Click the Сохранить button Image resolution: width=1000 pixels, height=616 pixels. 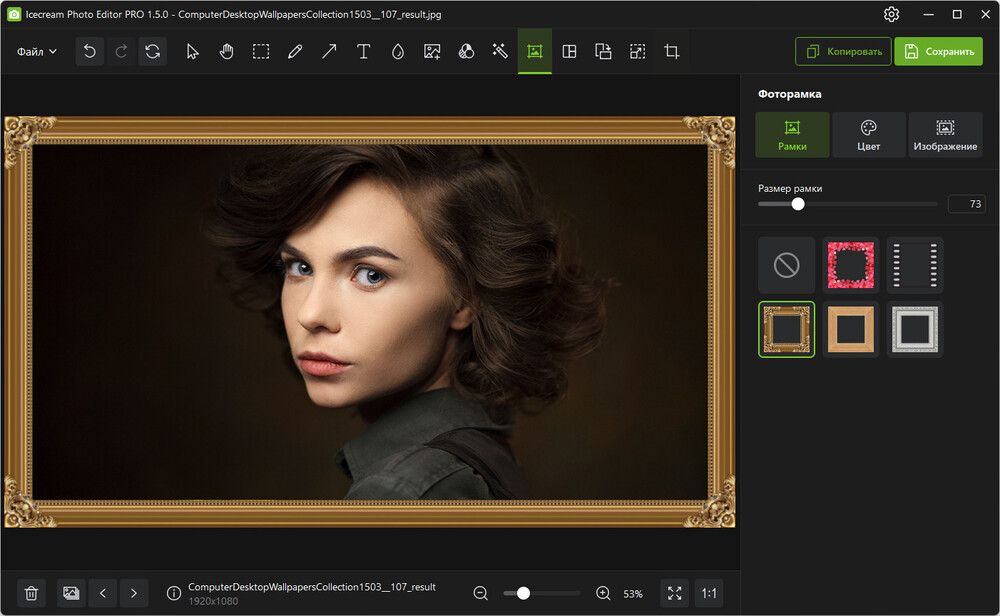click(938, 51)
